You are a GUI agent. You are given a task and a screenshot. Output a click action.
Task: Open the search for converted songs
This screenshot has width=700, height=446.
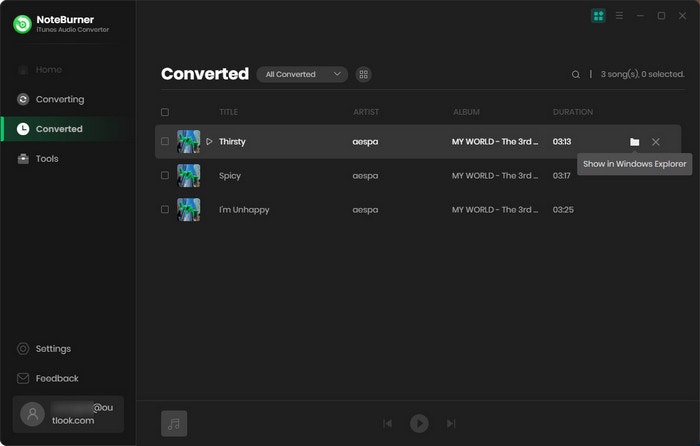click(576, 75)
